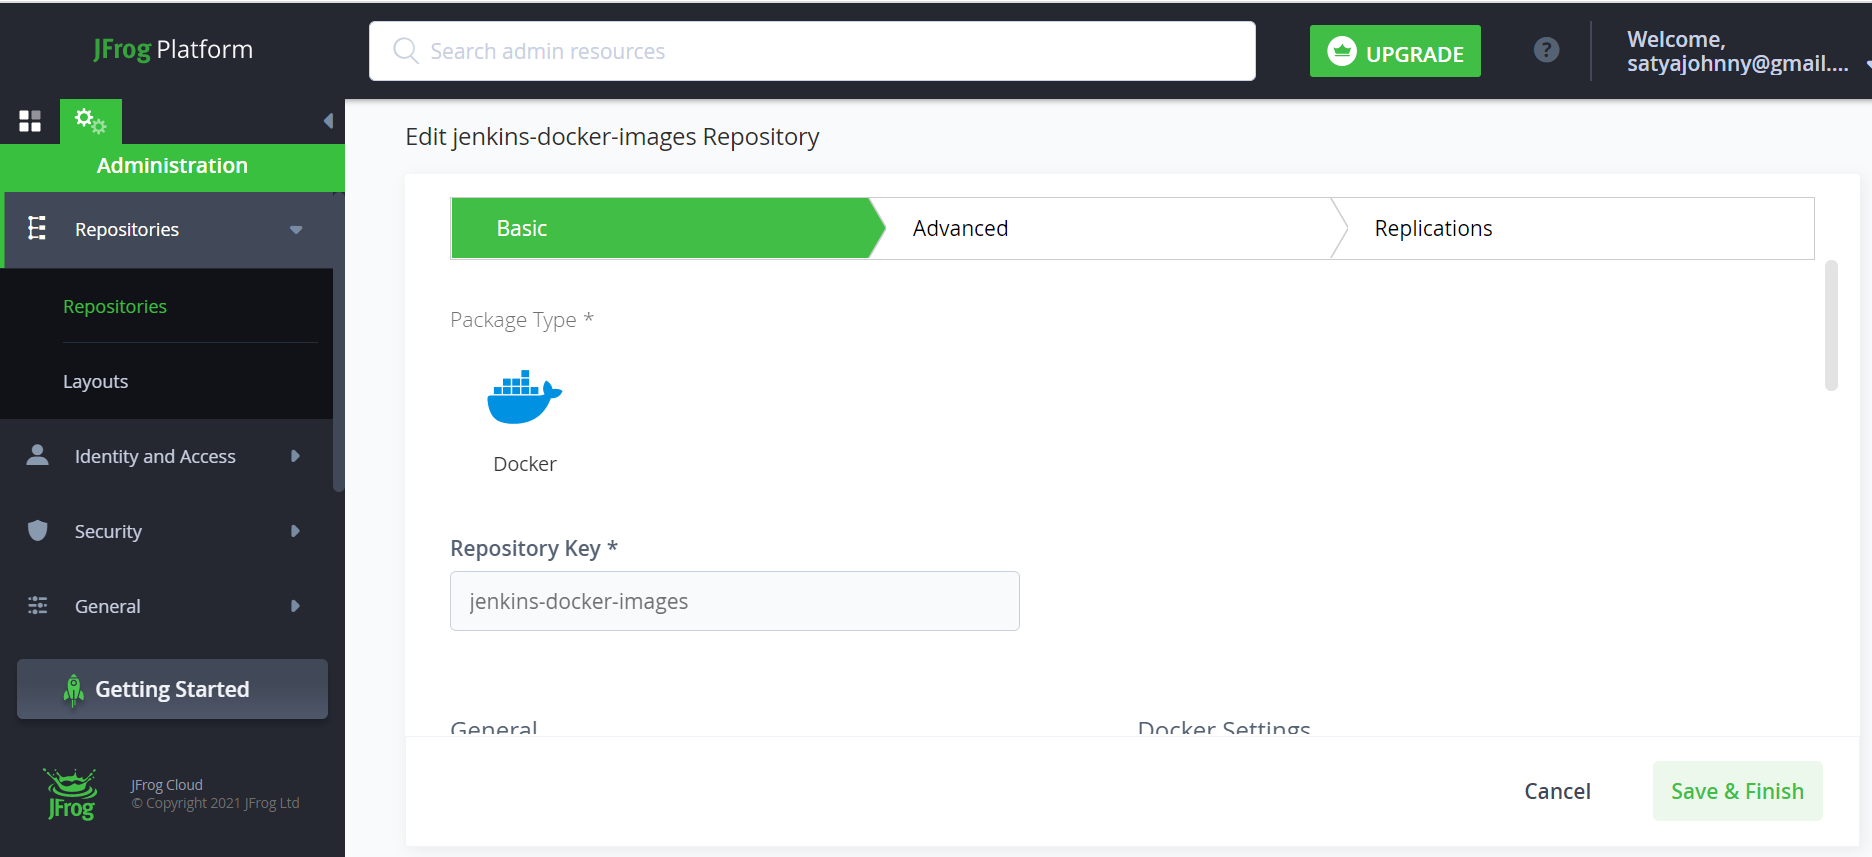Image resolution: width=1872 pixels, height=857 pixels.
Task: Open Layouts in the sidebar
Action: point(96,381)
